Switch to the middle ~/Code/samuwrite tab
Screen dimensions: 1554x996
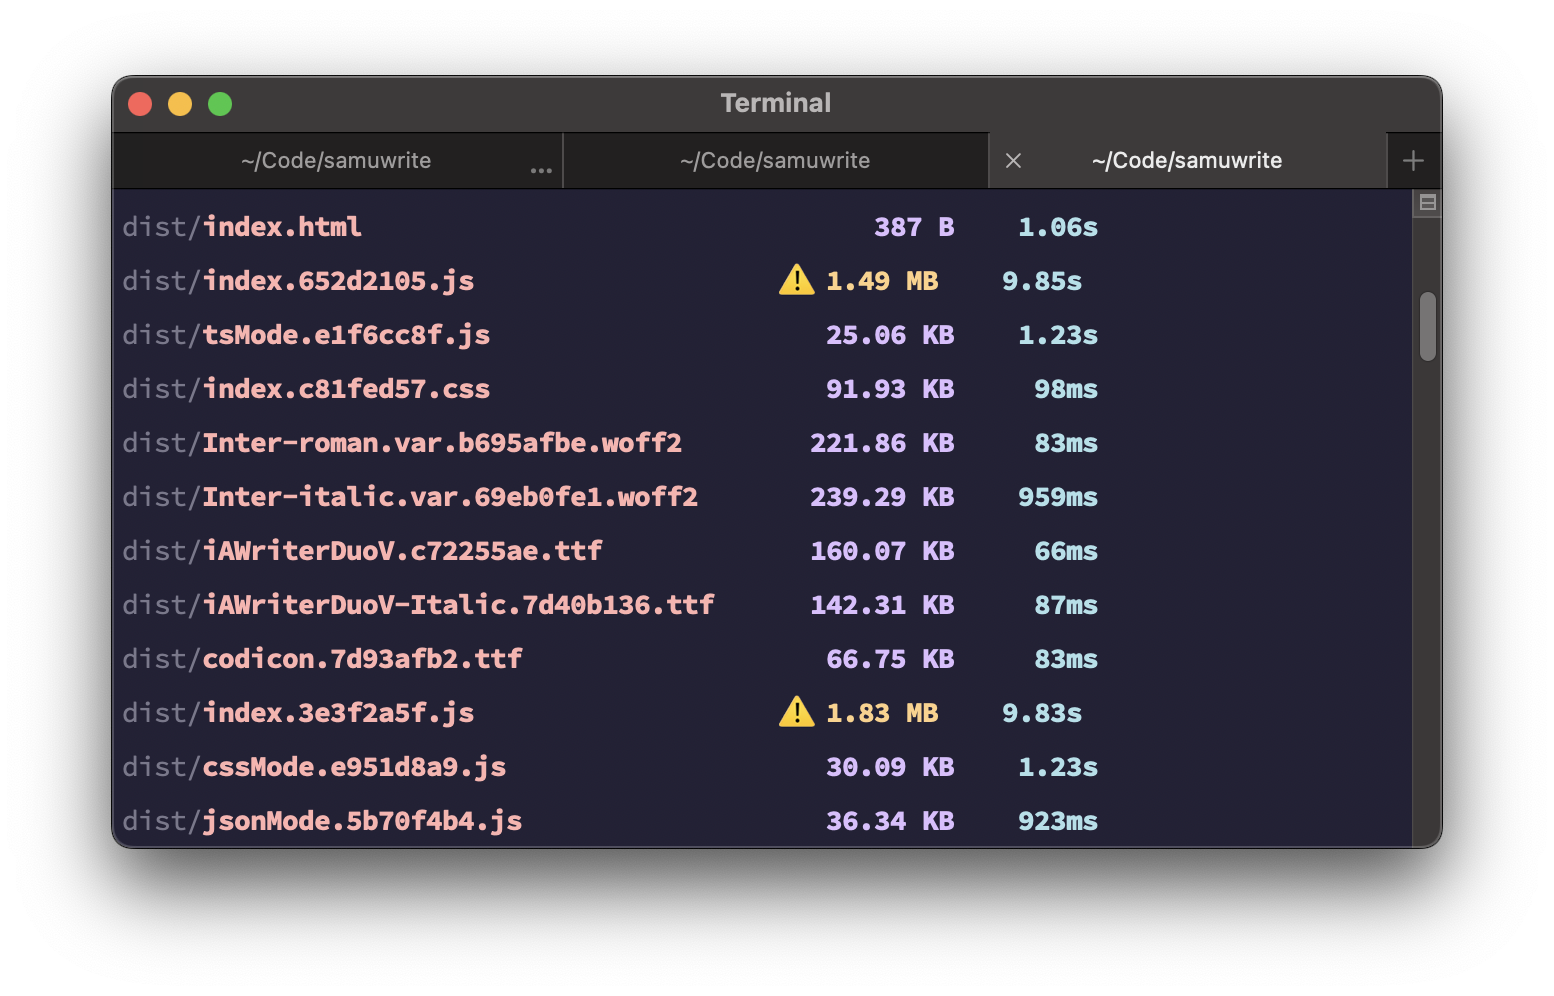pos(775,161)
